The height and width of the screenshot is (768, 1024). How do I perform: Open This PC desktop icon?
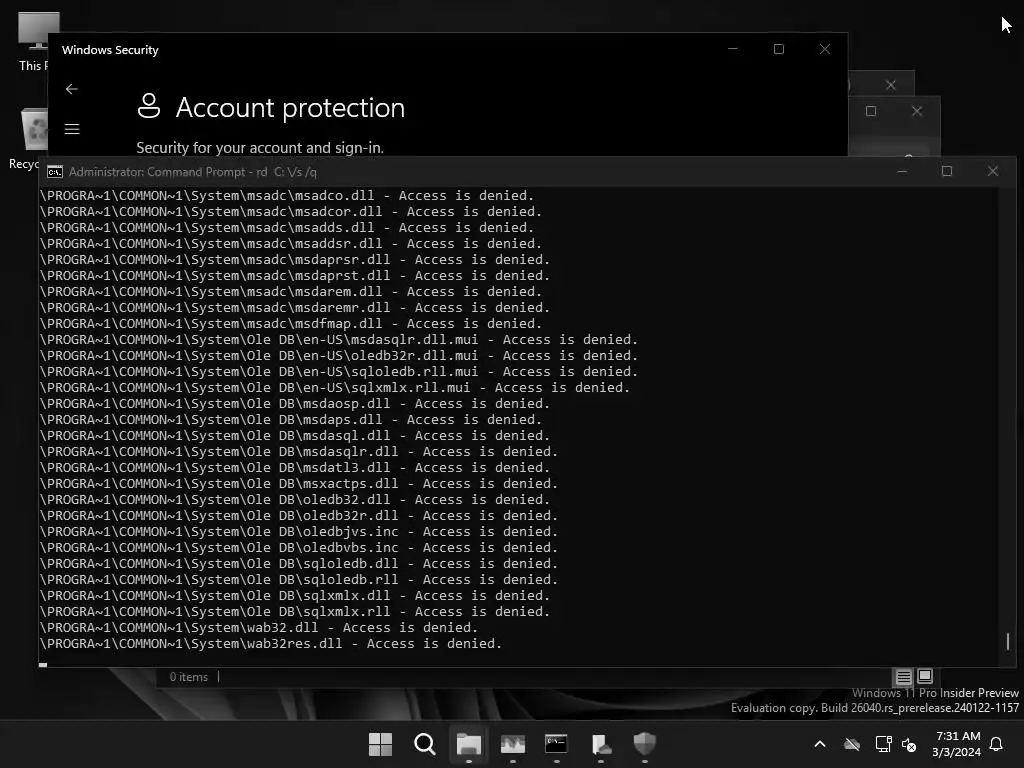[x=33, y=41]
